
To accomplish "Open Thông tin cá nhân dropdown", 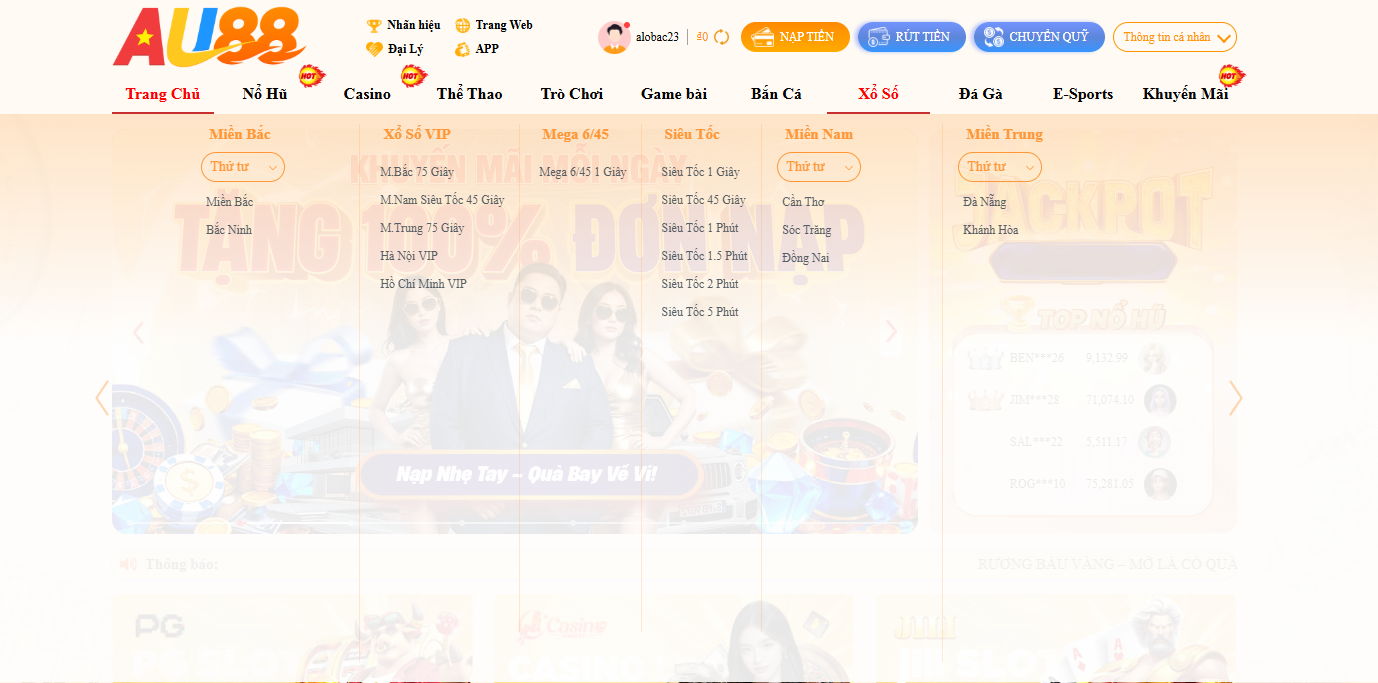I will [1174, 37].
